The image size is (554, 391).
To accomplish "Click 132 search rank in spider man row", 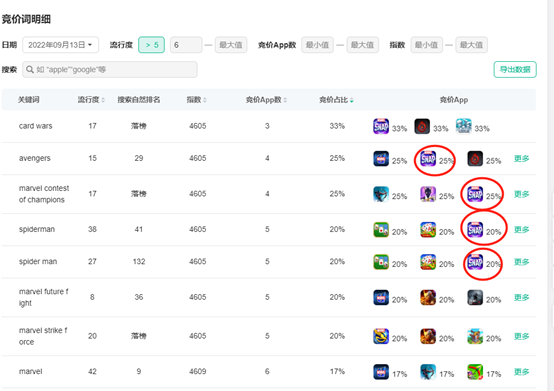I will tap(139, 262).
